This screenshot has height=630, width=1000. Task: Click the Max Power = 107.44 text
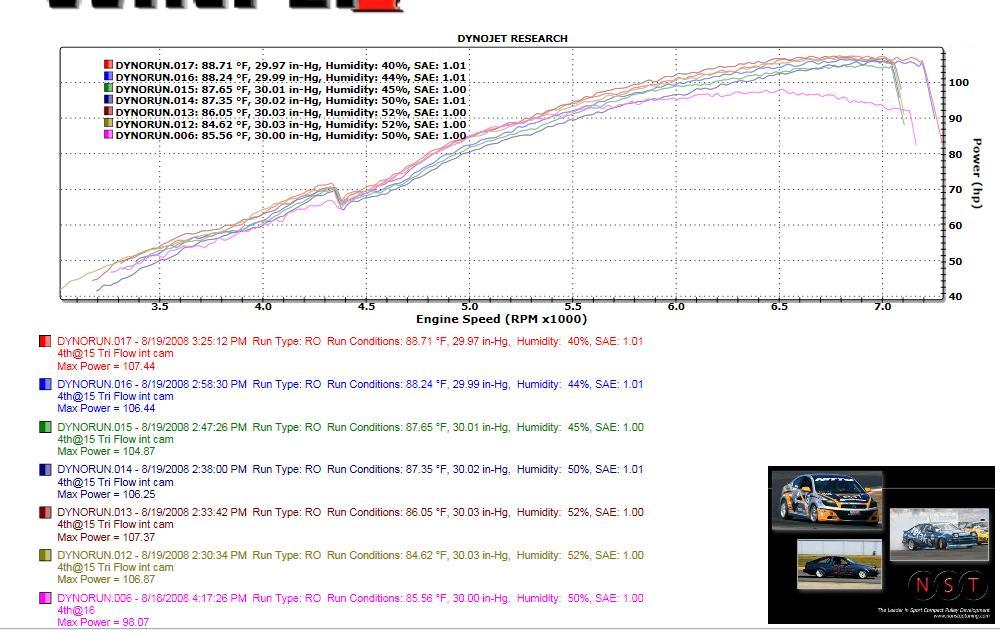click(100, 367)
